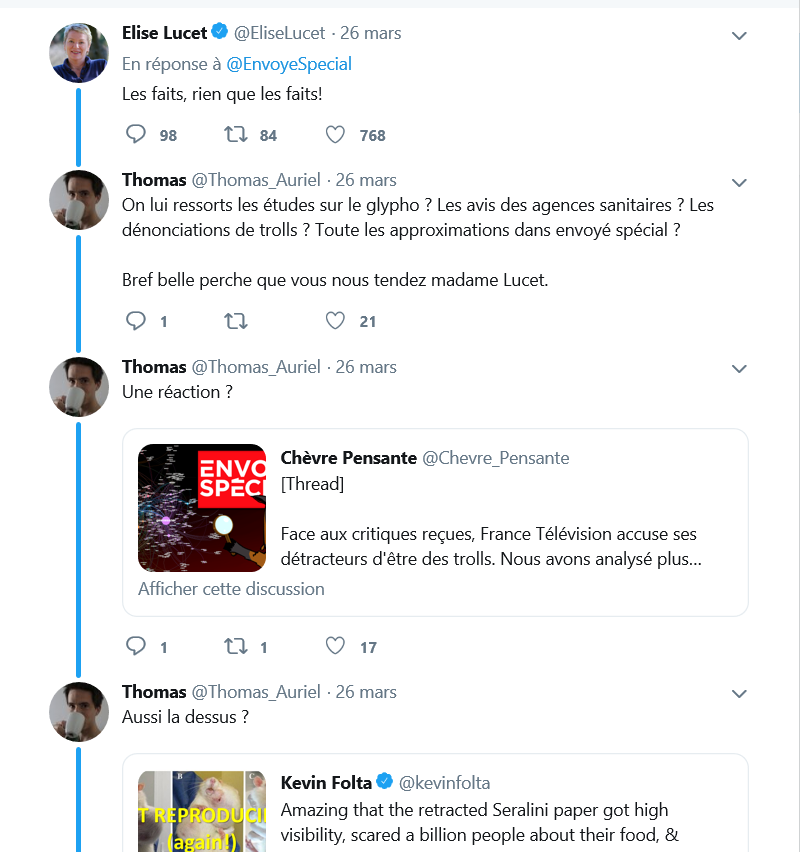Open more options on Elise Lucet's tweet
This screenshot has height=852, width=800.
tap(739, 36)
